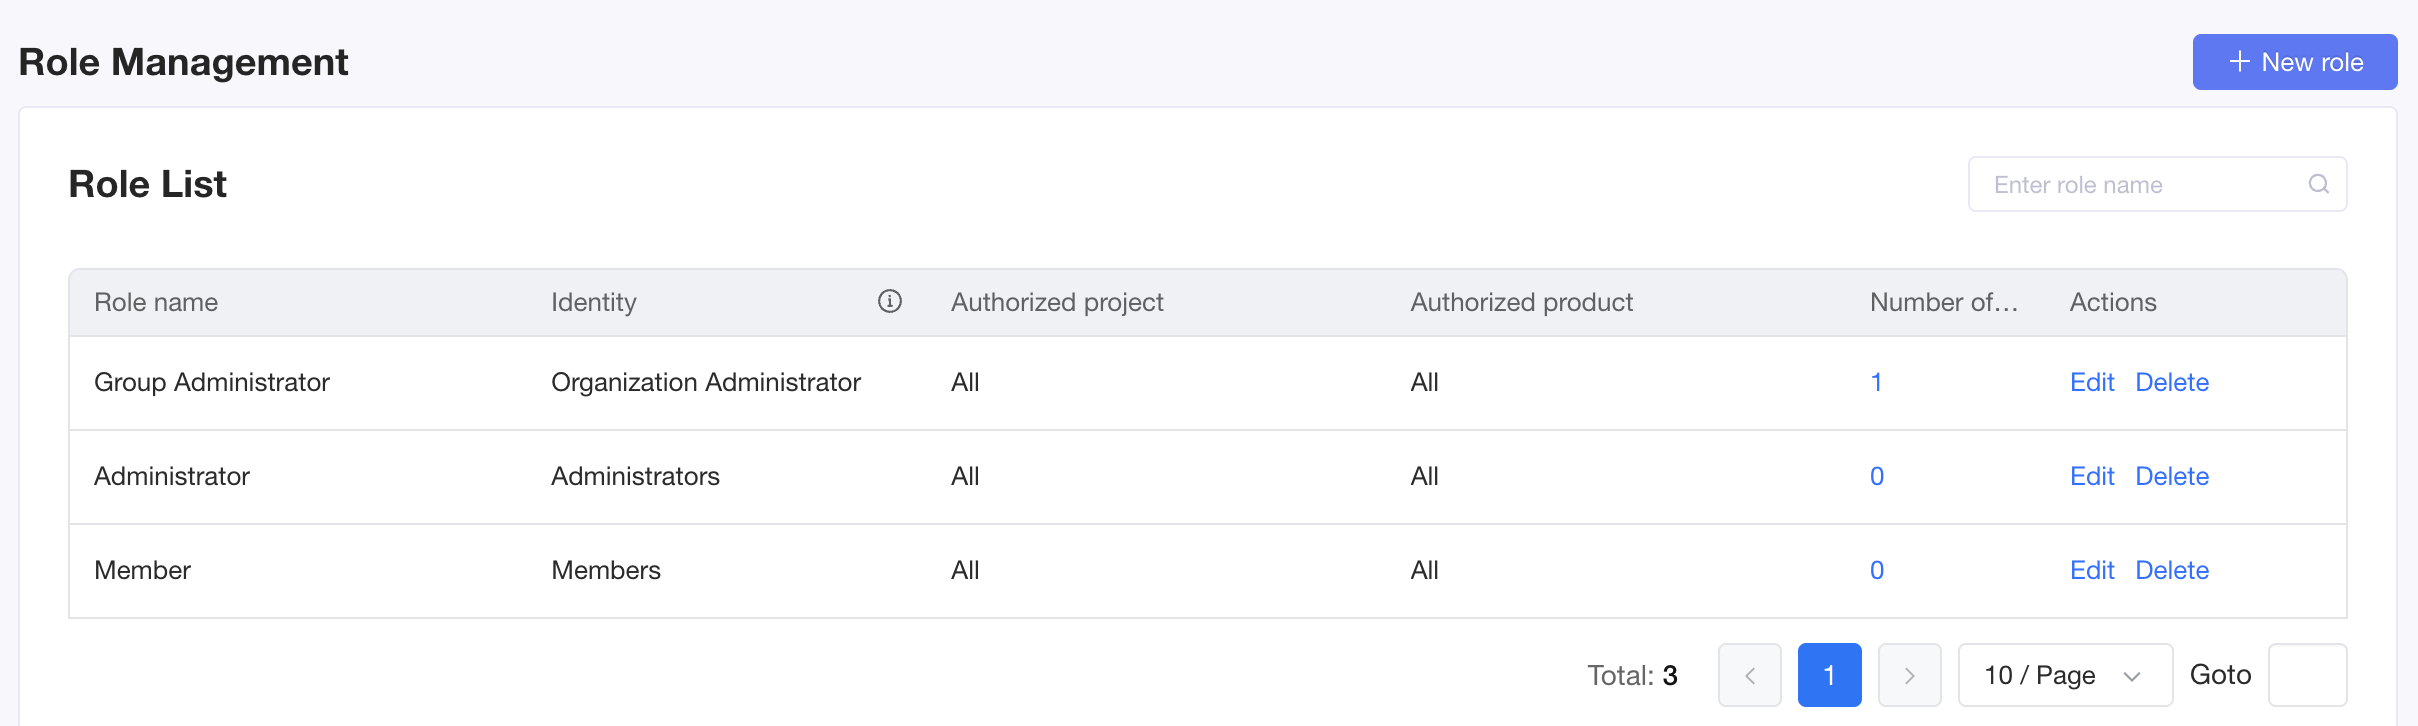Delete the Administrator role
The height and width of the screenshot is (726, 2418).
(2172, 476)
